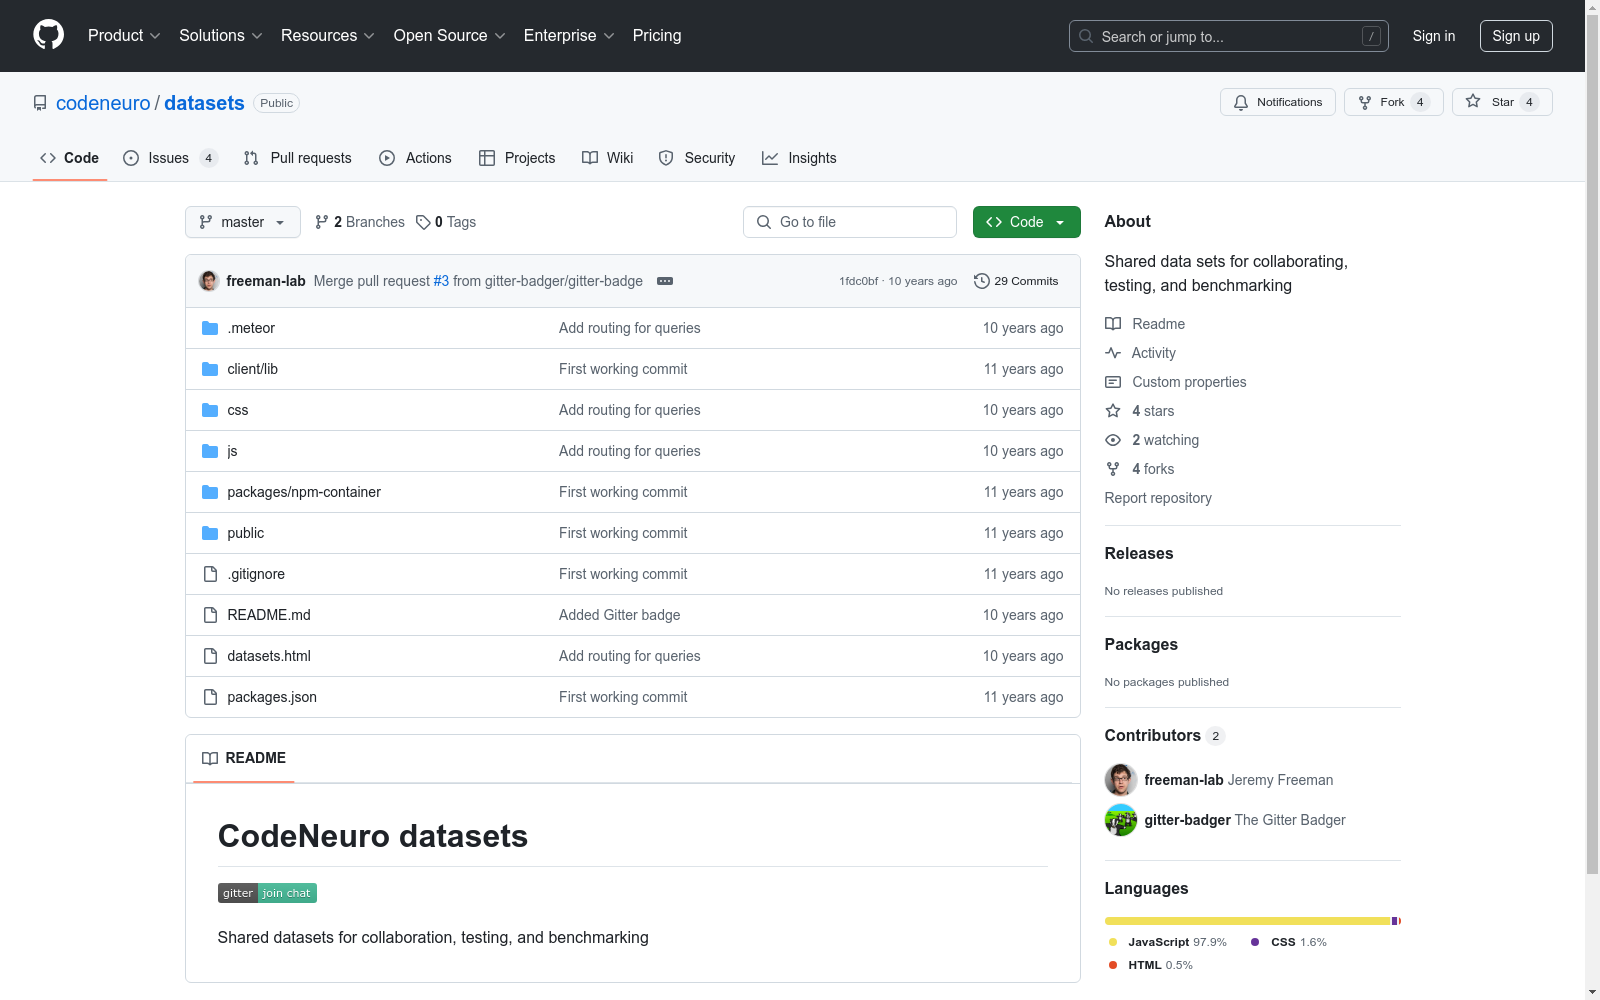The width and height of the screenshot is (1600, 1000).
Task: Click gitter-badger contributor avatar
Action: pyautogui.click(x=1121, y=820)
